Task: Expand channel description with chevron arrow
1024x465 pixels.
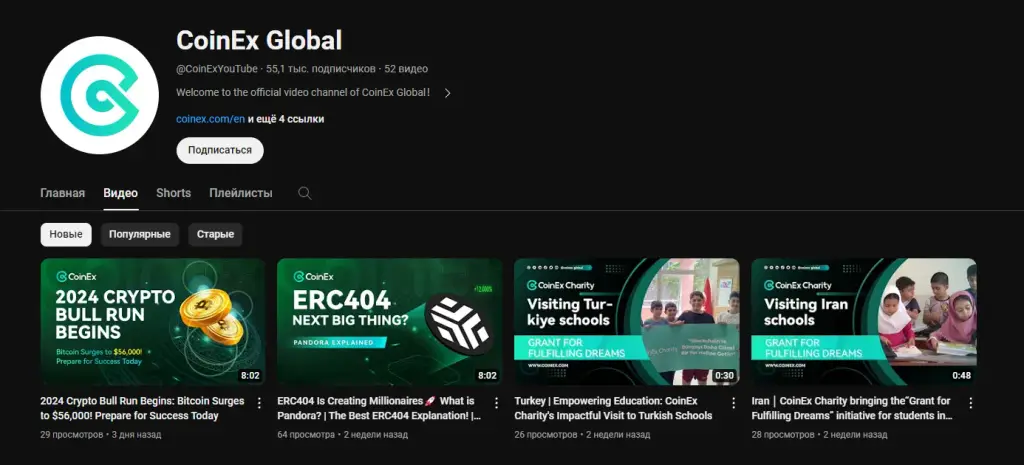Action: pyautogui.click(x=447, y=93)
